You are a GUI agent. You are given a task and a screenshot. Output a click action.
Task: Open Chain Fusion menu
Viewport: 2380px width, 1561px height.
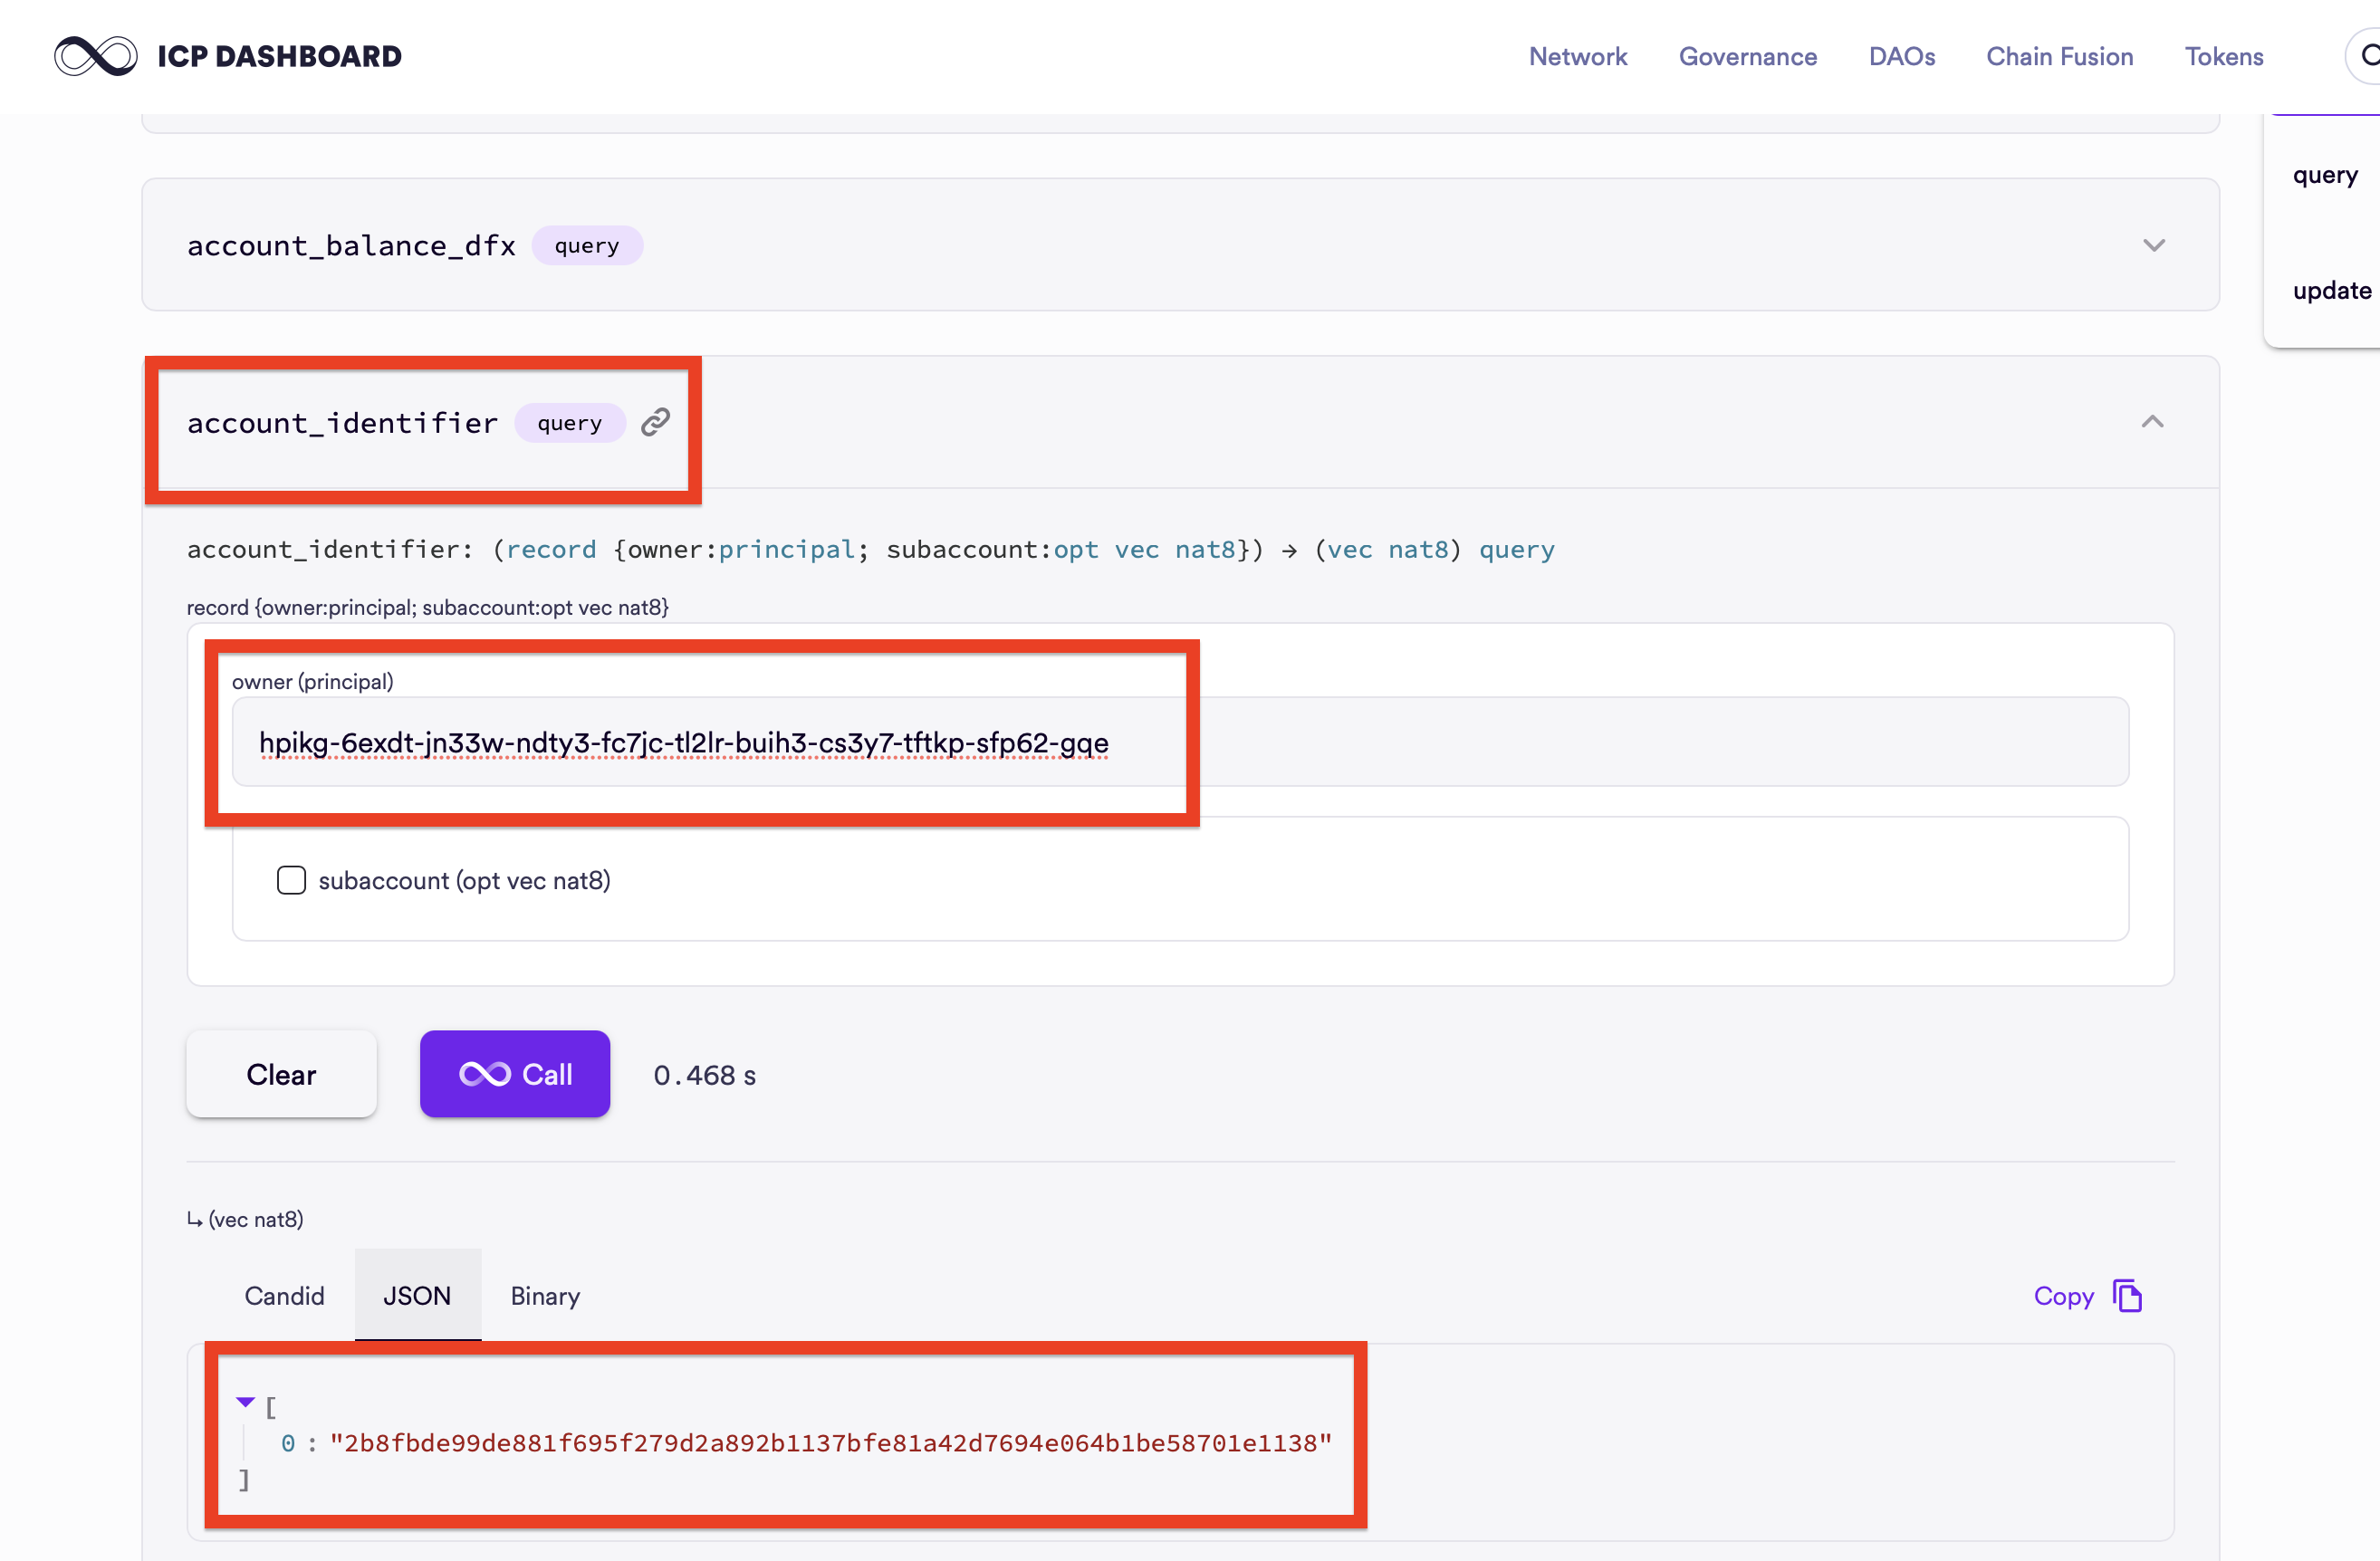pyautogui.click(x=2059, y=56)
